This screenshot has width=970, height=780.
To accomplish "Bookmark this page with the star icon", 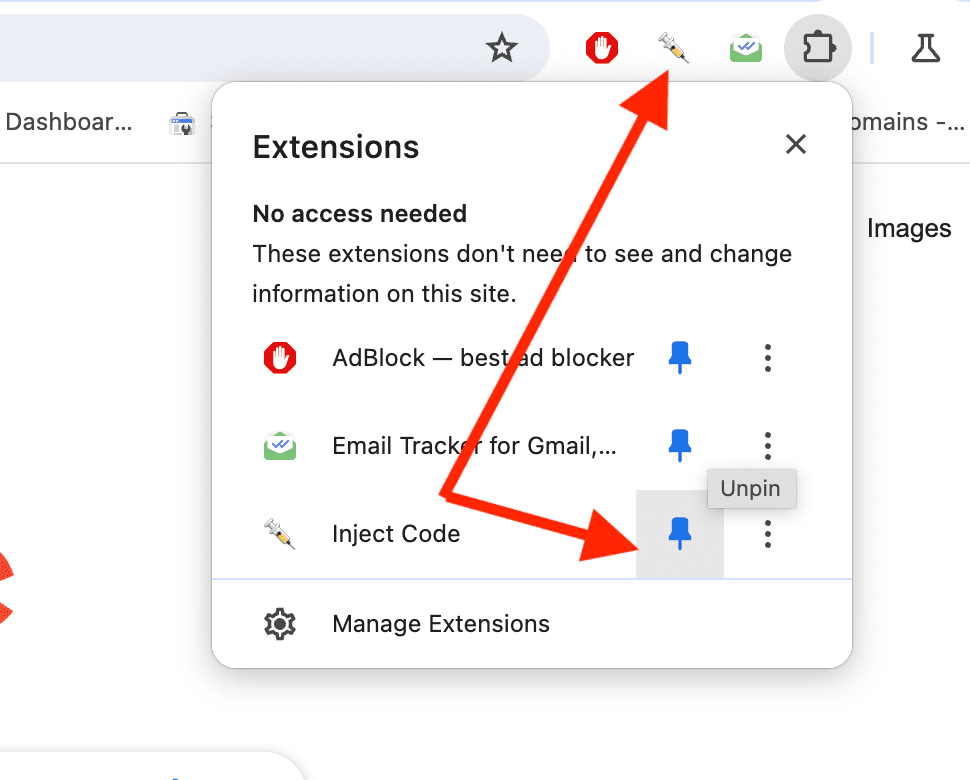I will (x=501, y=48).
